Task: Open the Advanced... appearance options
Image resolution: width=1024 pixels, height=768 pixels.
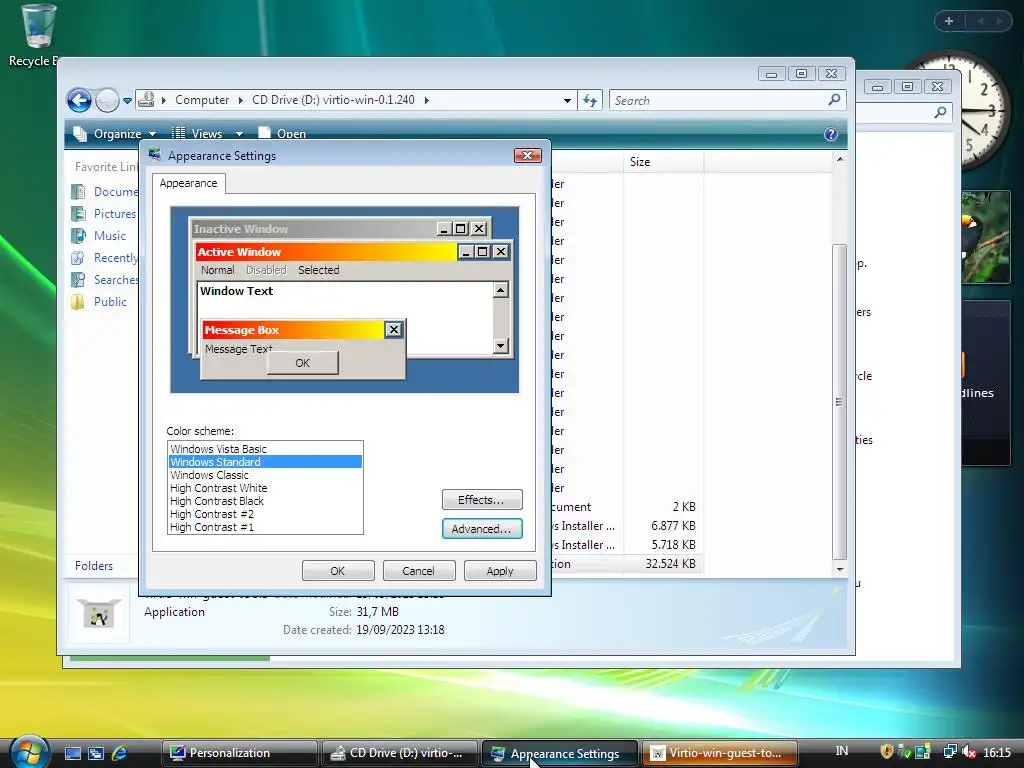Action: (482, 529)
